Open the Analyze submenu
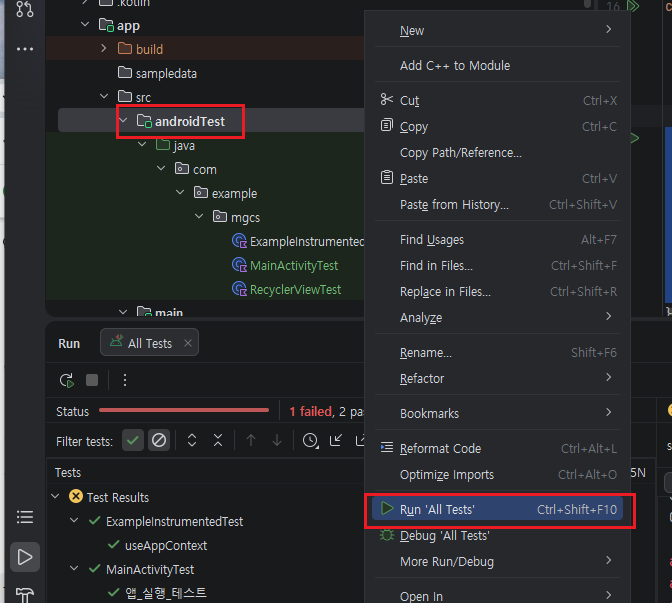 [497, 318]
